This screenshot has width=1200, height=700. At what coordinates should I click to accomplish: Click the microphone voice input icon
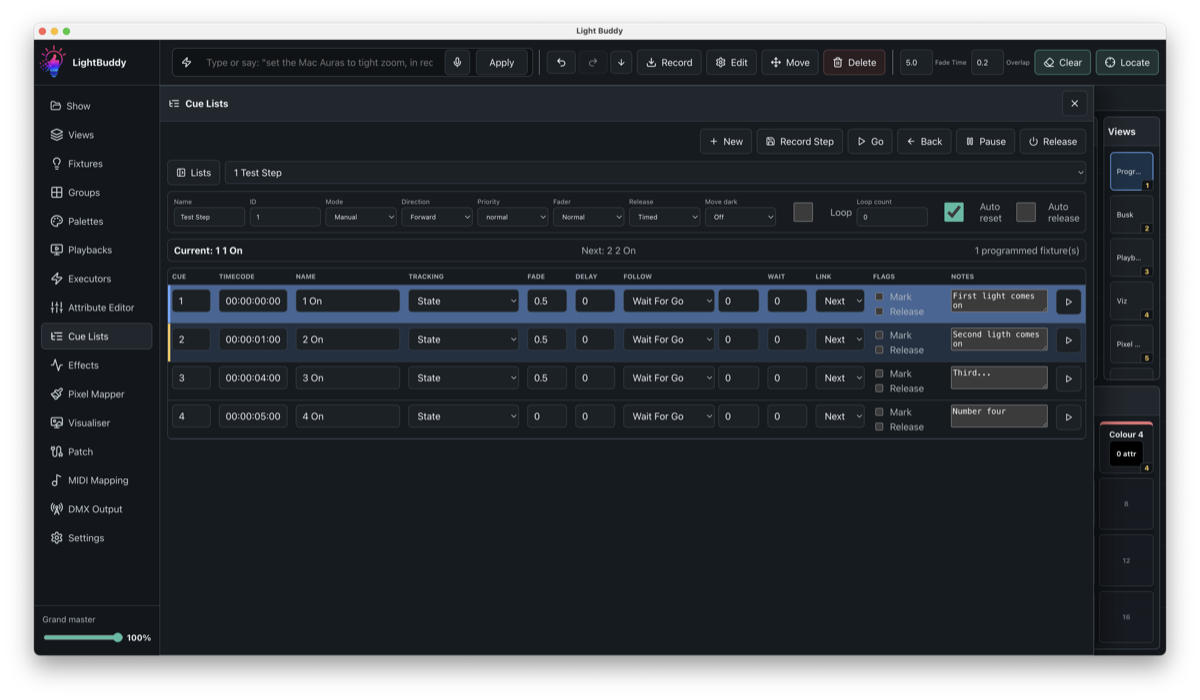pyautogui.click(x=457, y=62)
